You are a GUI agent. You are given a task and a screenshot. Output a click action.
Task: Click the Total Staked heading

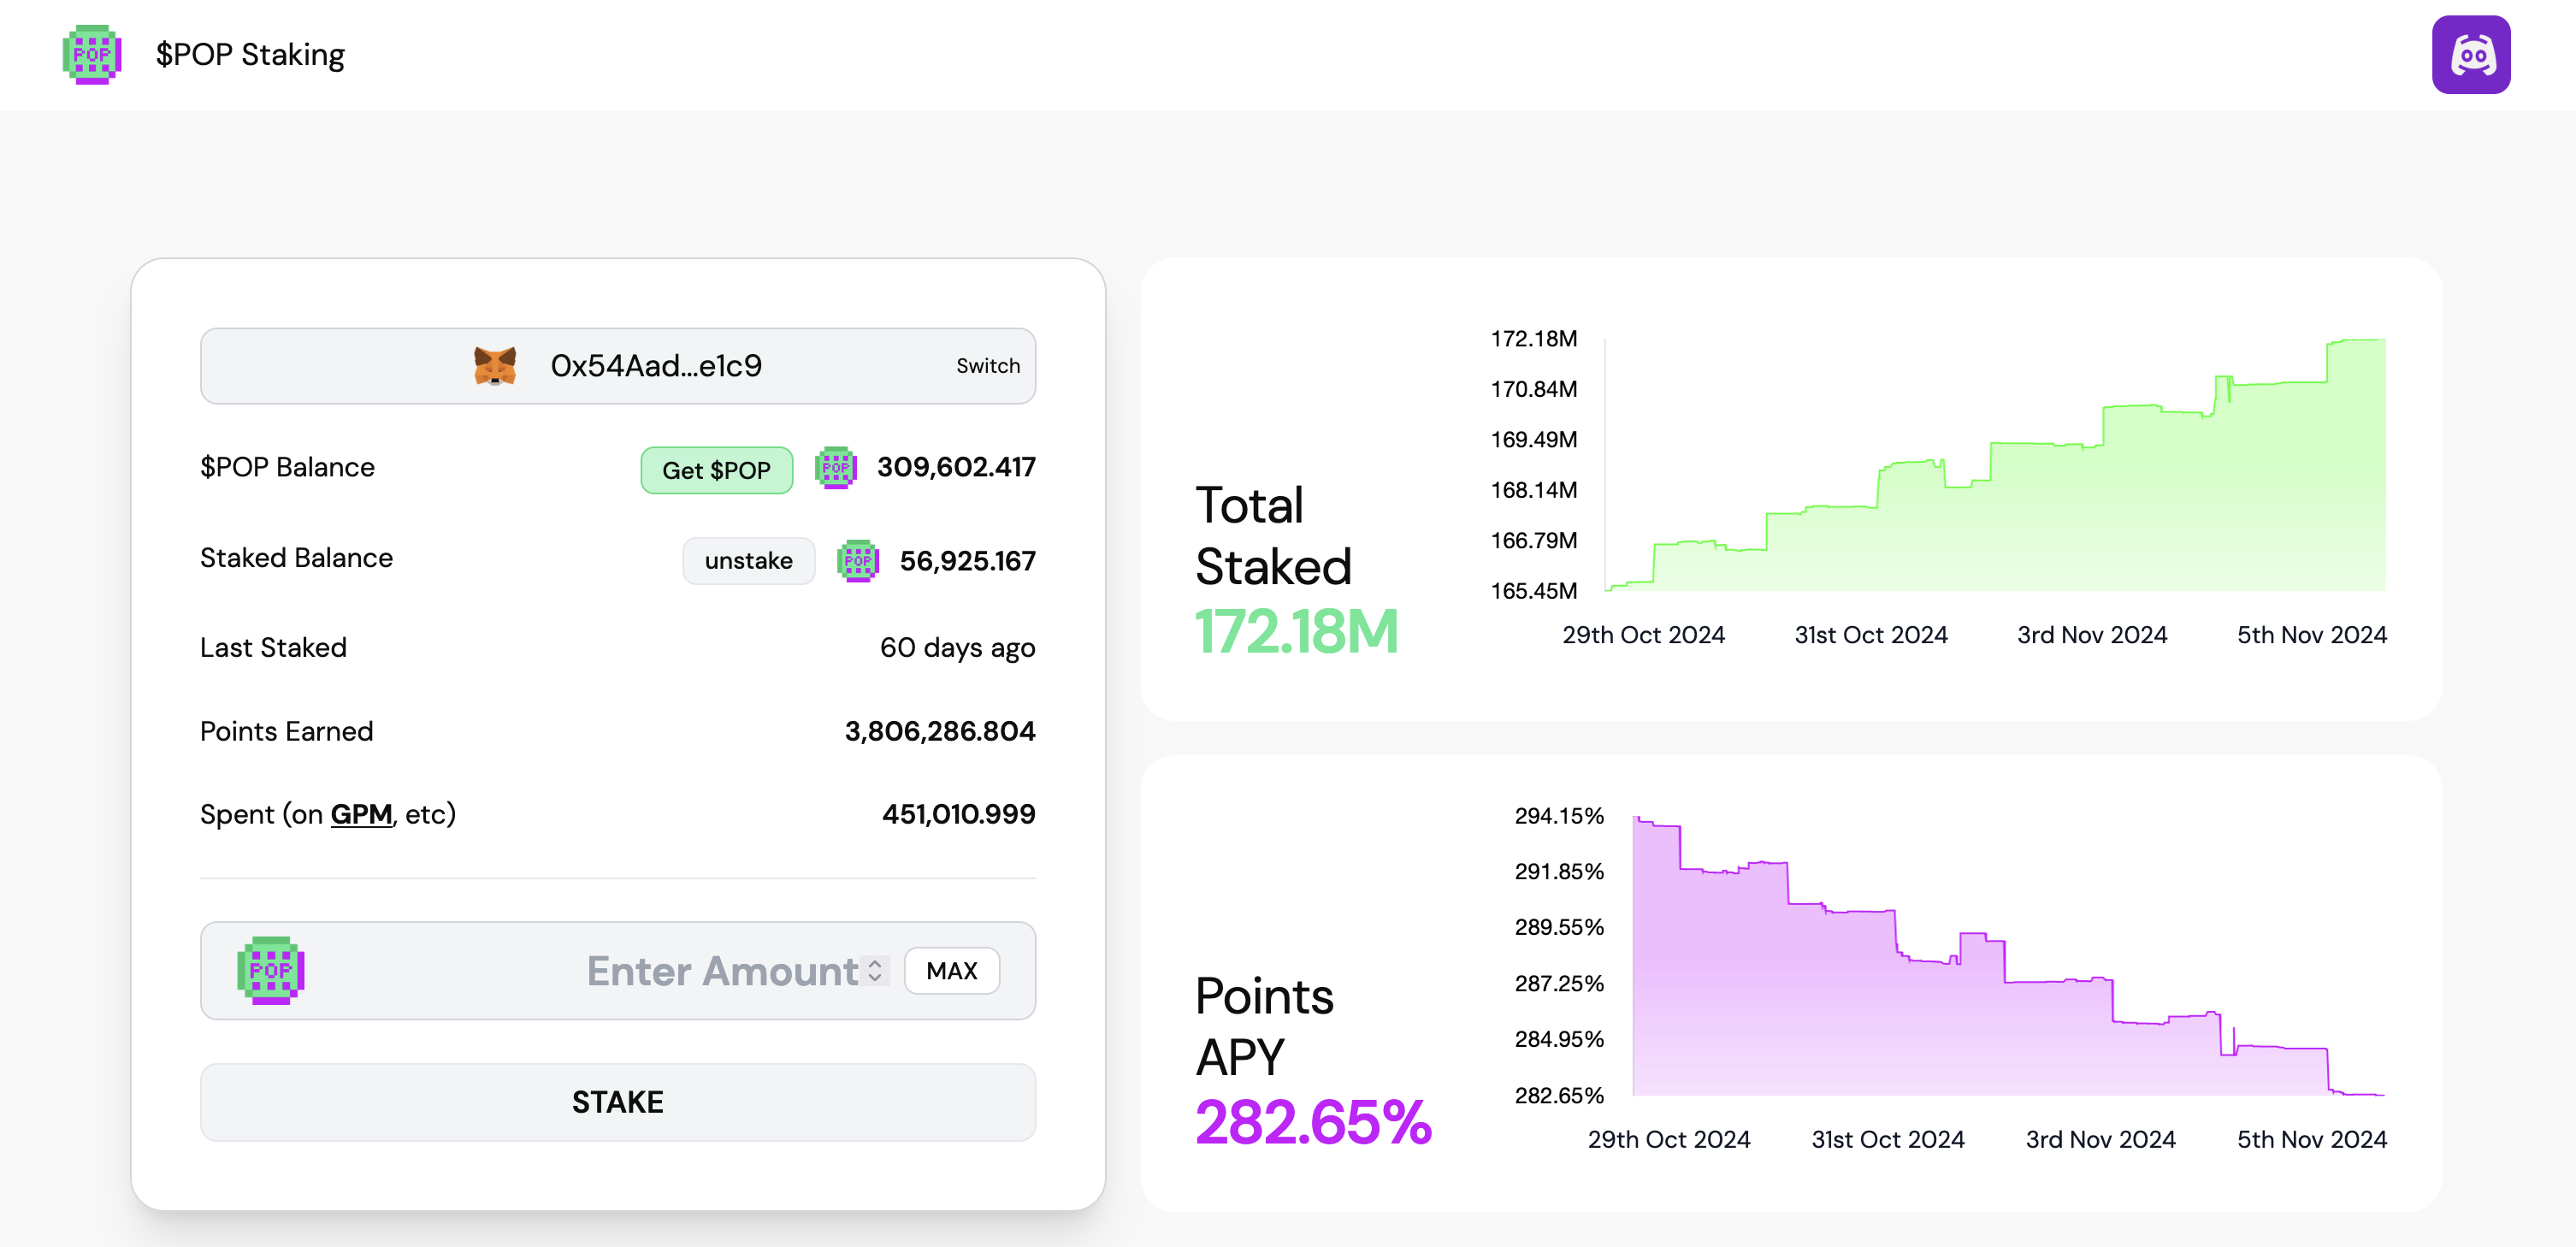(x=1273, y=536)
